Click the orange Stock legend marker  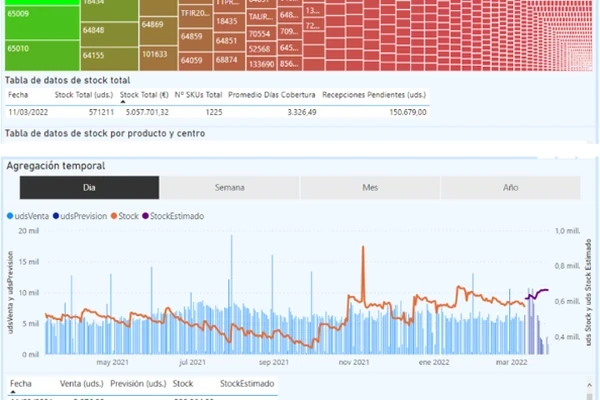click(115, 215)
